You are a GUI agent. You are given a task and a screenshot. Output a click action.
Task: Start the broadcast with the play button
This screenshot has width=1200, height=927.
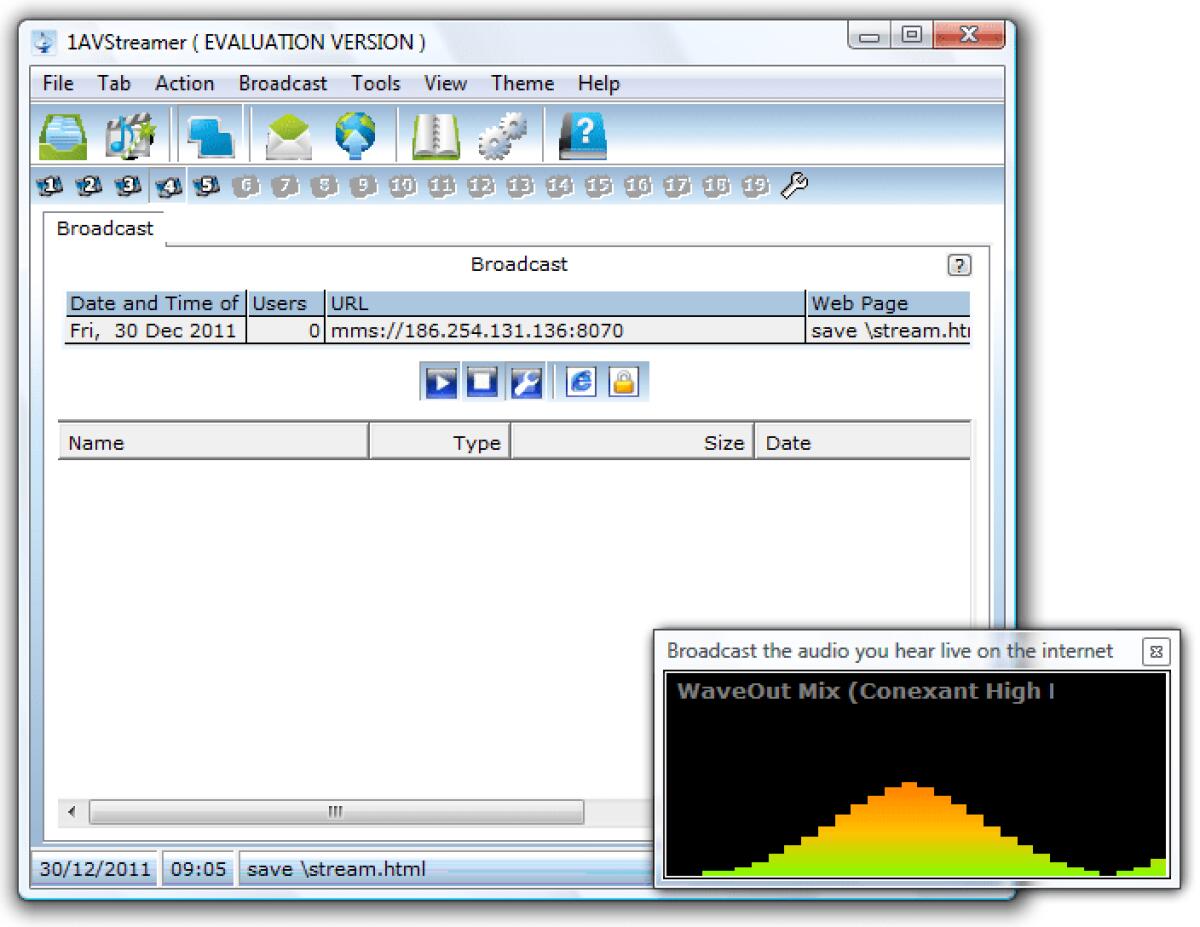[440, 381]
